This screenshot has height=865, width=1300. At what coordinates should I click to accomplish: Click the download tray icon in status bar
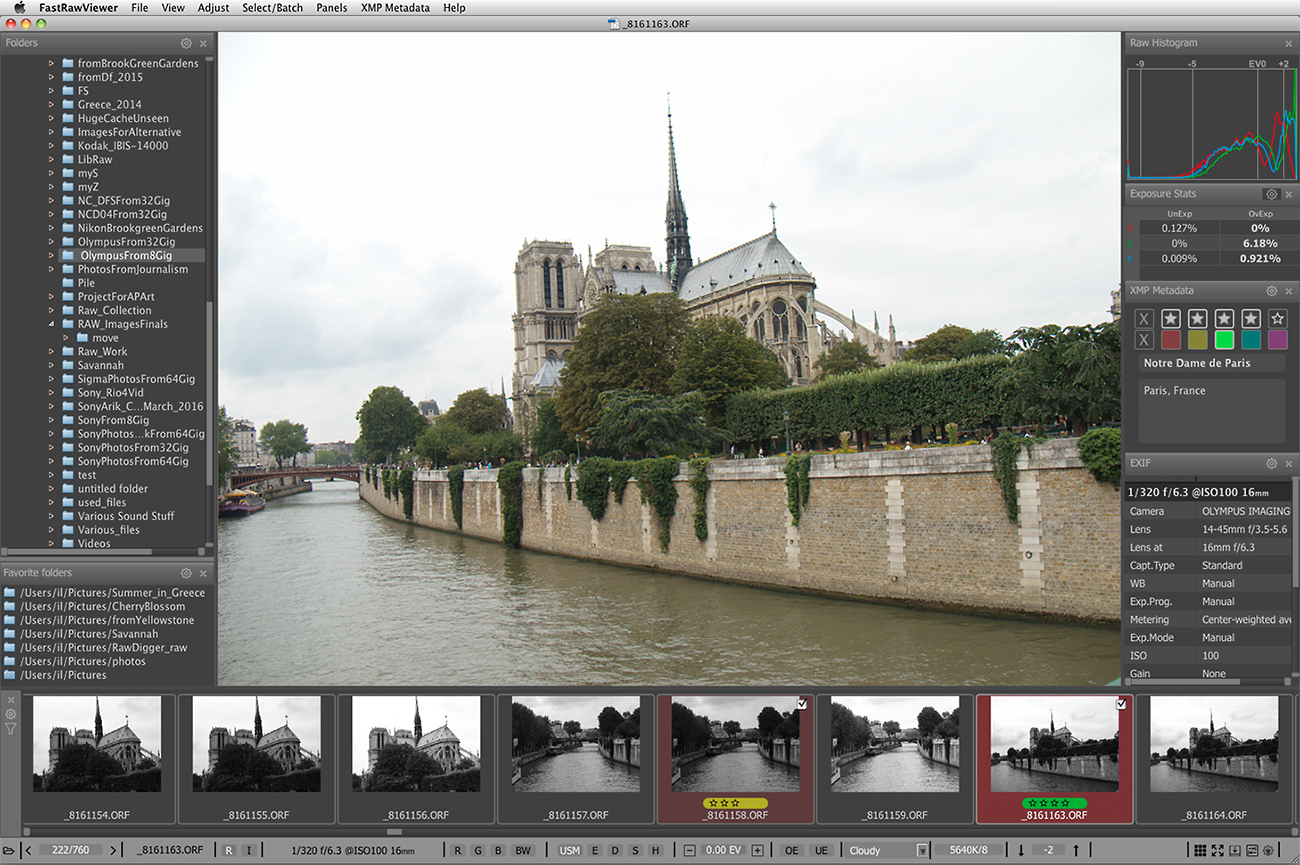(1235, 850)
